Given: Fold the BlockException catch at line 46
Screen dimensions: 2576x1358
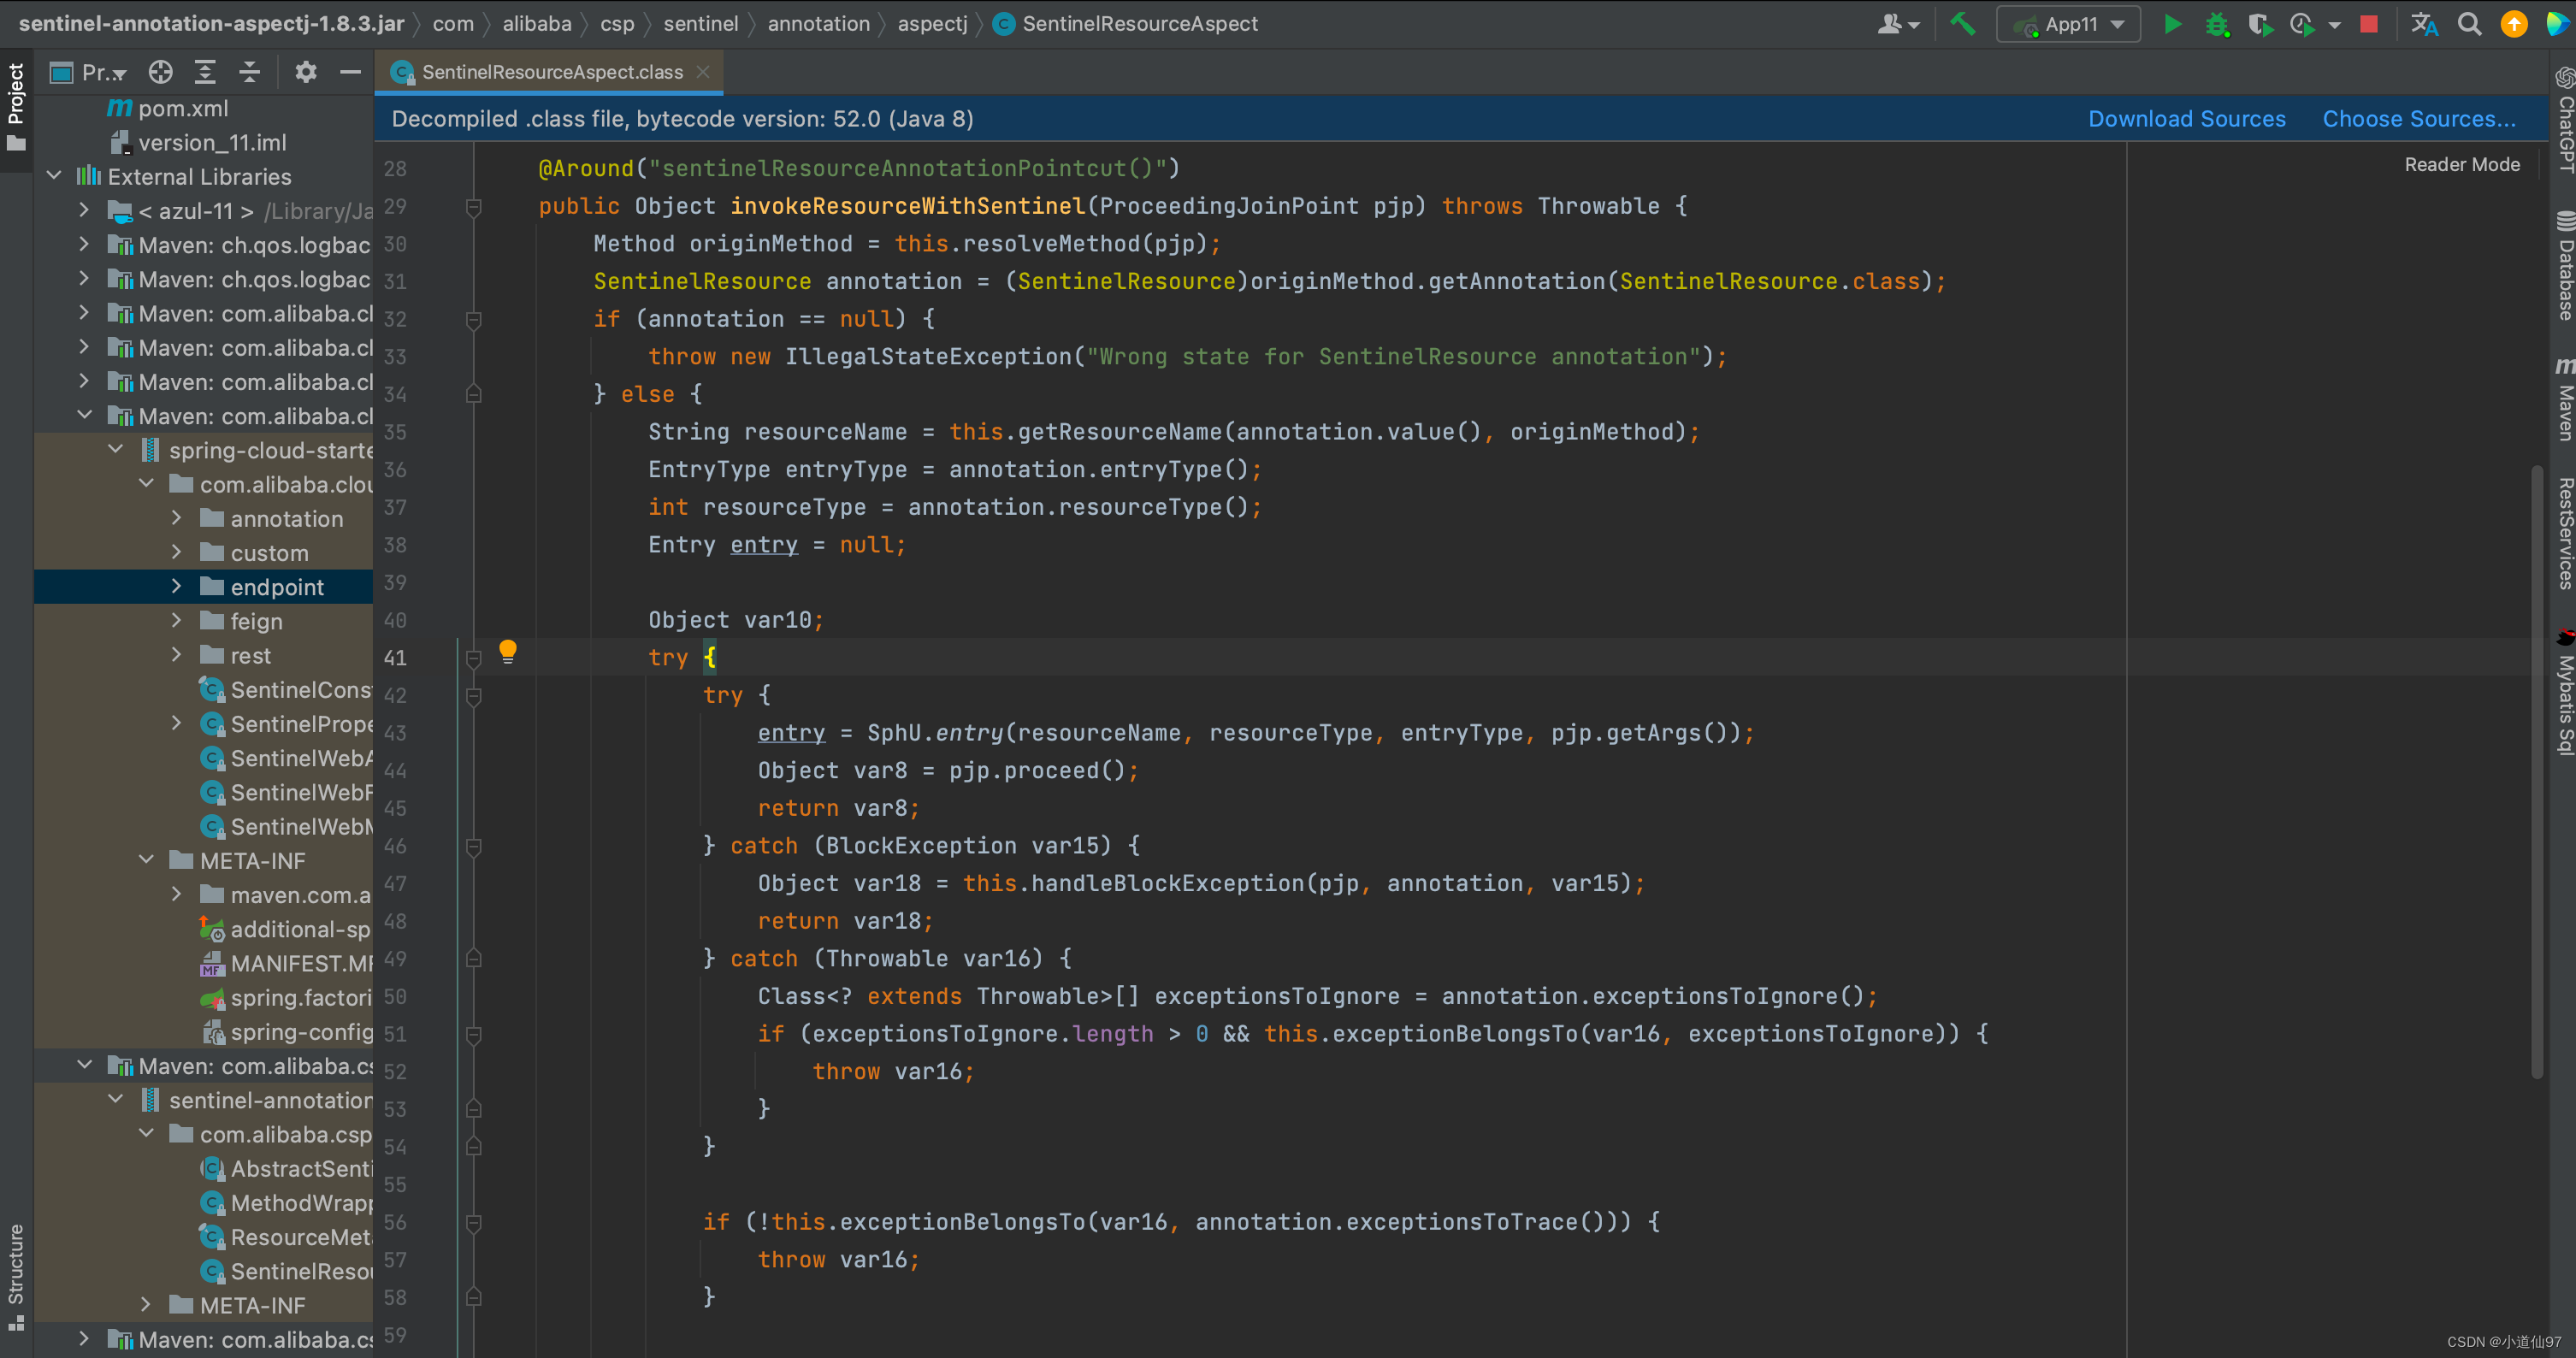Looking at the screenshot, I should (474, 847).
